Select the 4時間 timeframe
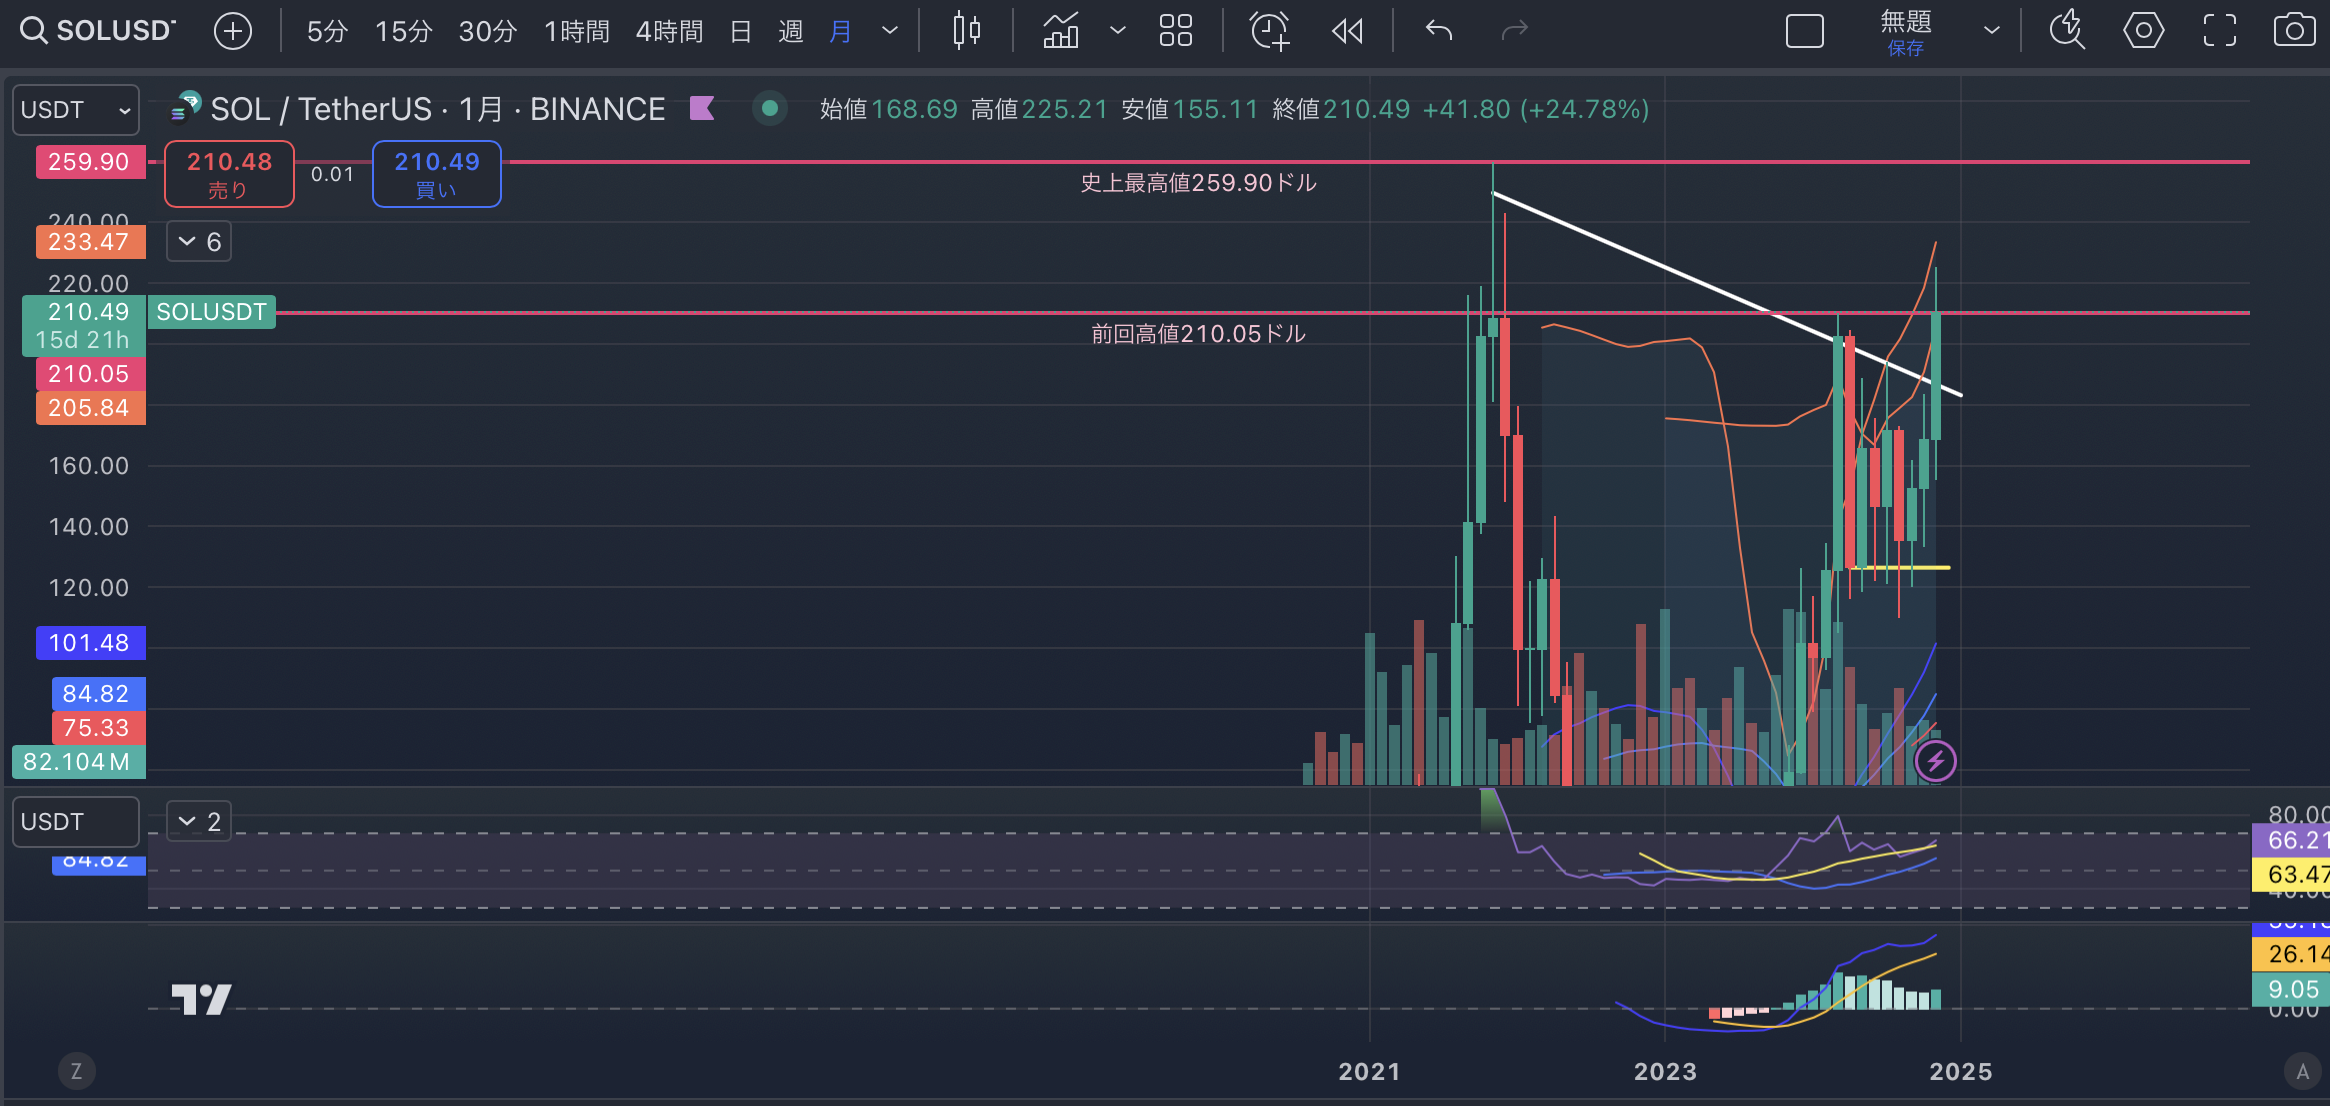Viewport: 2330px width, 1106px height. (669, 31)
